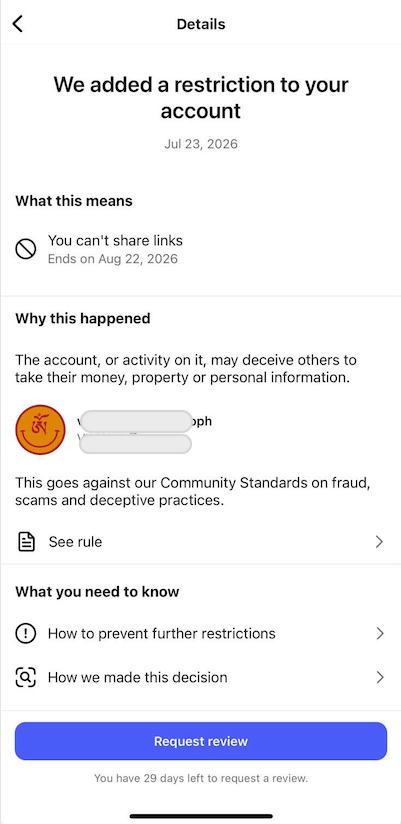Tap the orange smiley profile avatar

coord(40,429)
